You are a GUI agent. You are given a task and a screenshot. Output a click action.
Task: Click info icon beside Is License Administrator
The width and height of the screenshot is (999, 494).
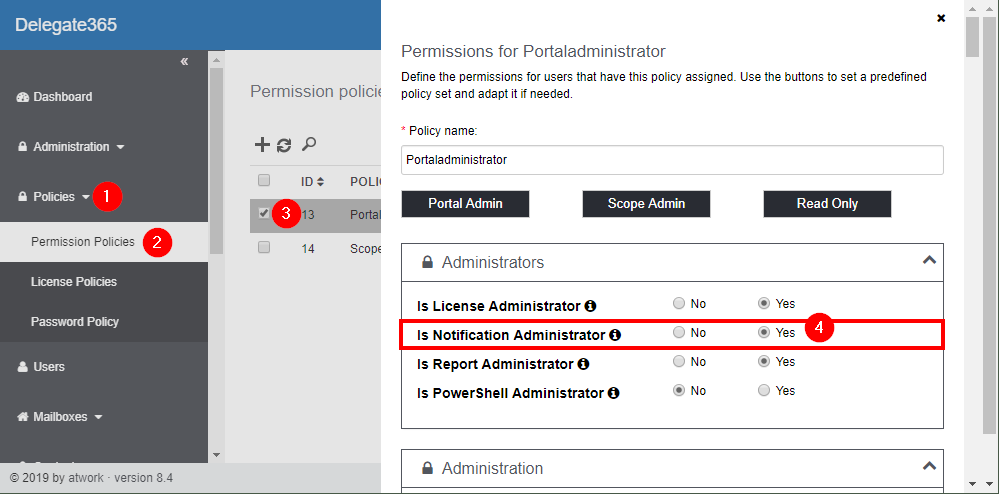click(x=590, y=305)
